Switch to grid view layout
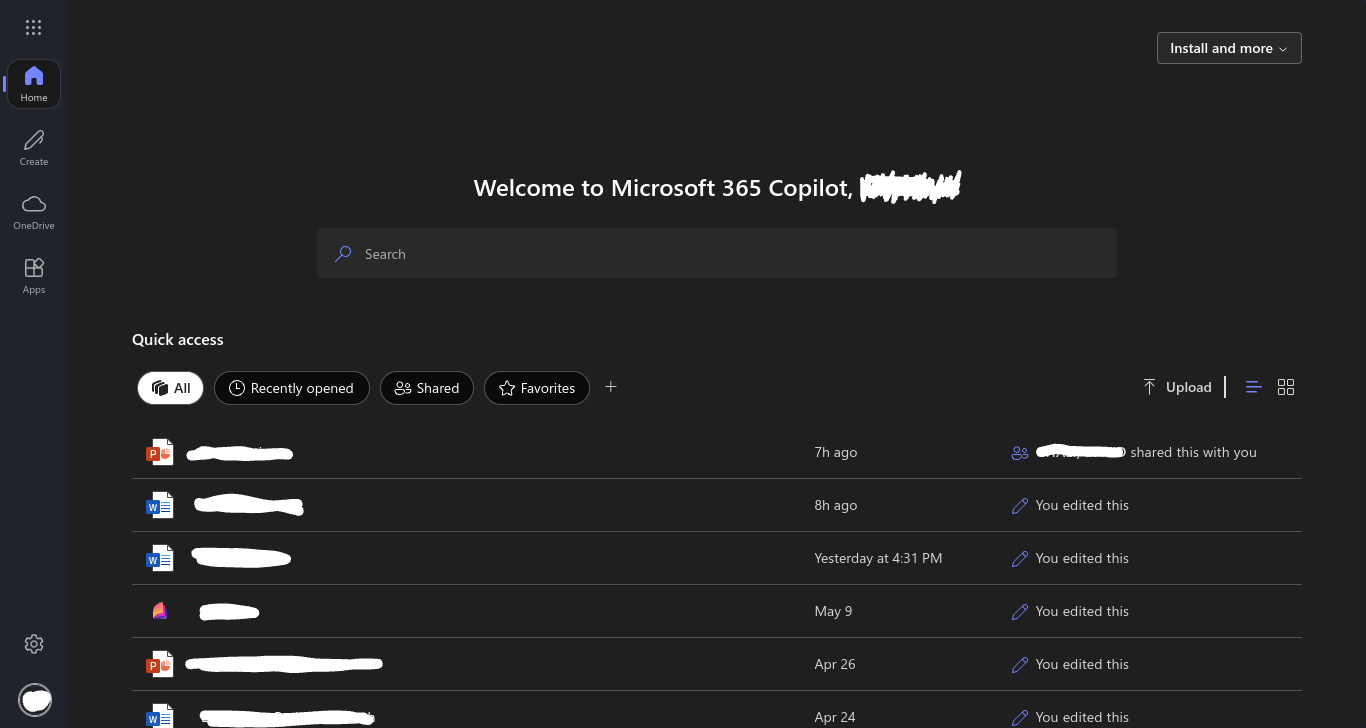 click(1286, 387)
